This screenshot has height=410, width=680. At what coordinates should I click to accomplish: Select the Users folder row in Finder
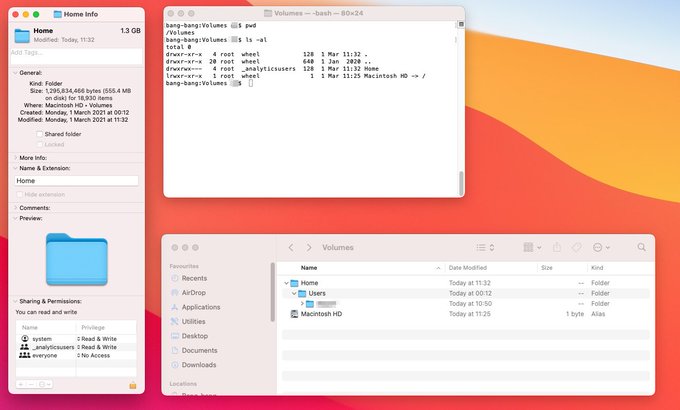click(466, 293)
